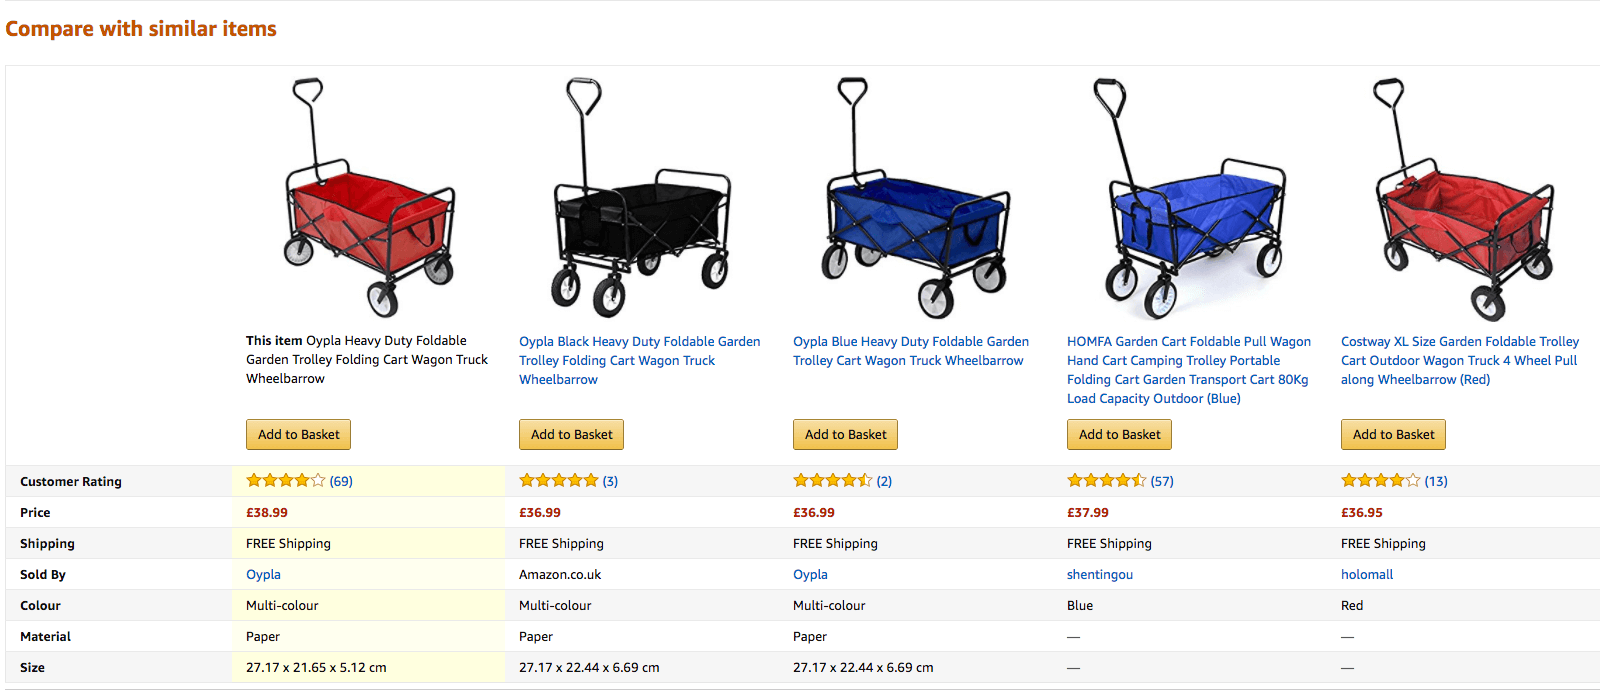Add the blue Oypla trolley to basket
The width and height of the screenshot is (1600, 695).
pyautogui.click(x=845, y=434)
